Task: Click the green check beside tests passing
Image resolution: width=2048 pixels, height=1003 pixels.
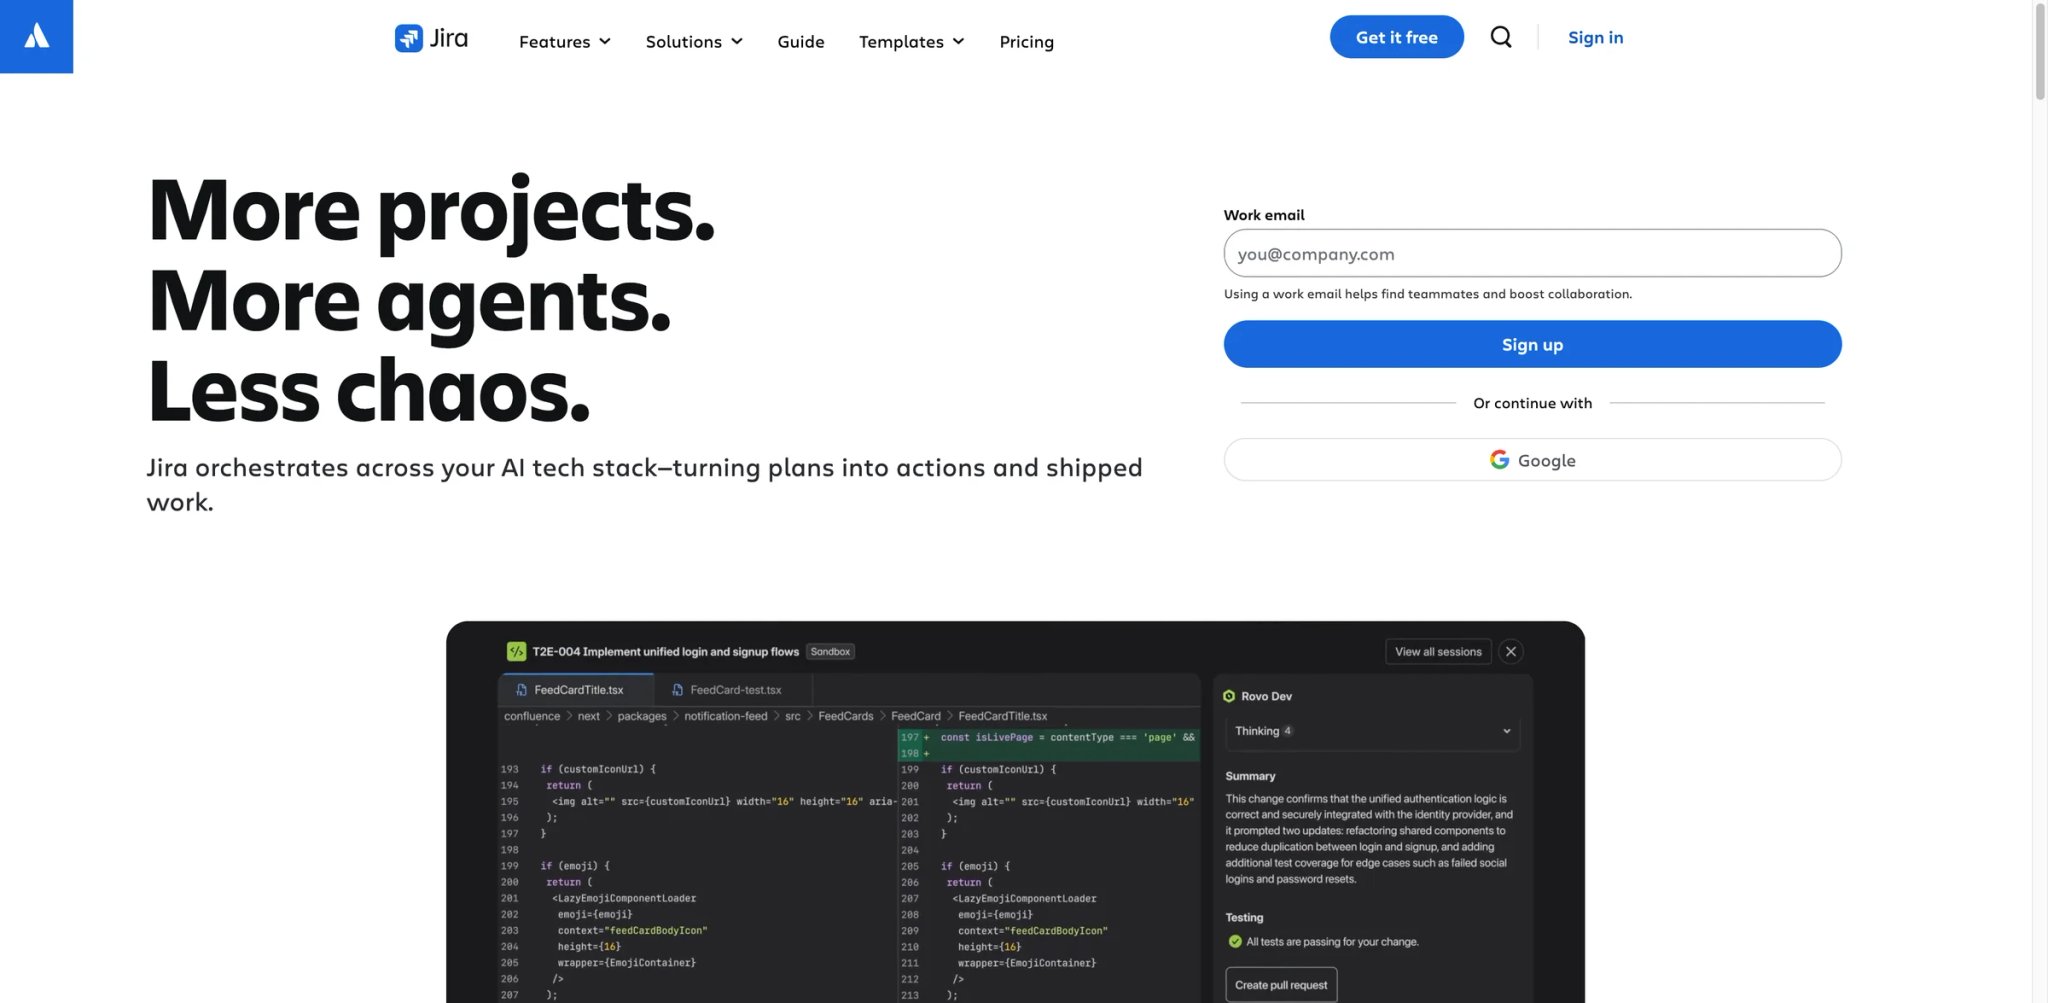Action: click(x=1235, y=941)
